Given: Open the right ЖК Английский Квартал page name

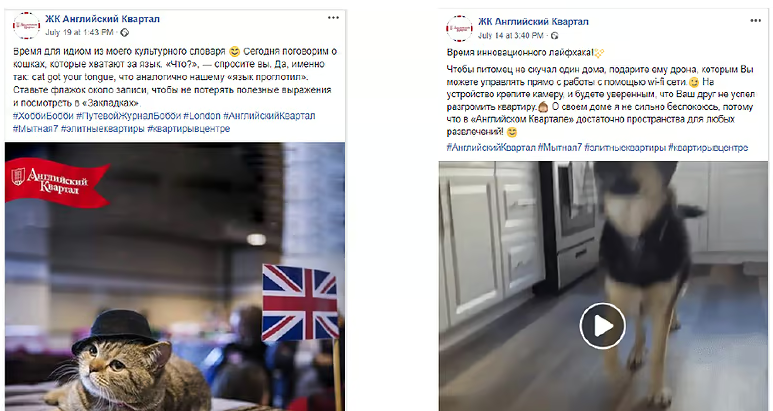Looking at the screenshot, I should [533, 22].
